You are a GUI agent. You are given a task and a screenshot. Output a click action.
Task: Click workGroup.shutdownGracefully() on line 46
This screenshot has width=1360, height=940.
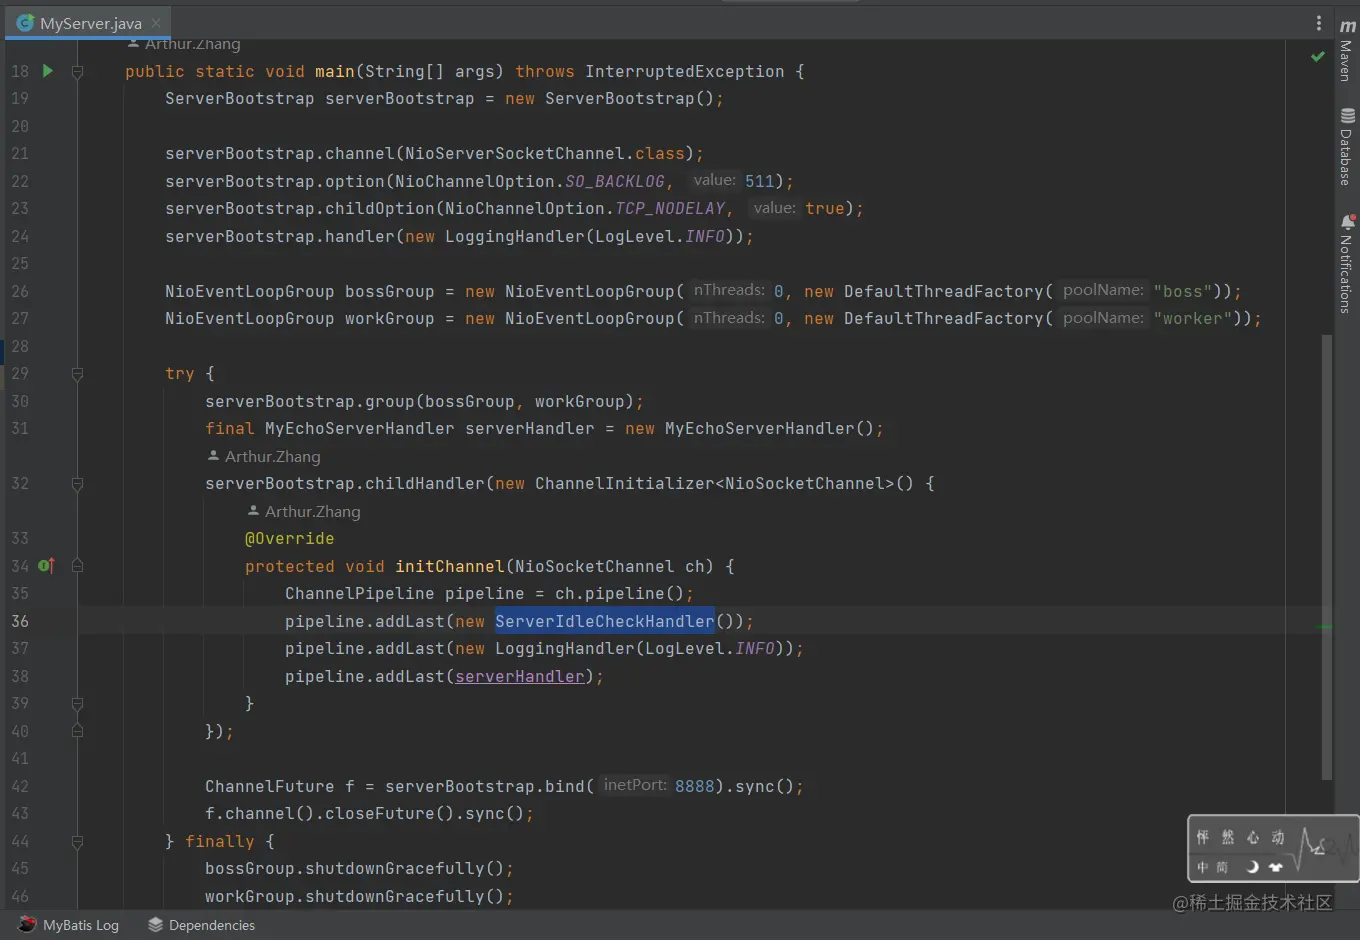tap(355, 896)
